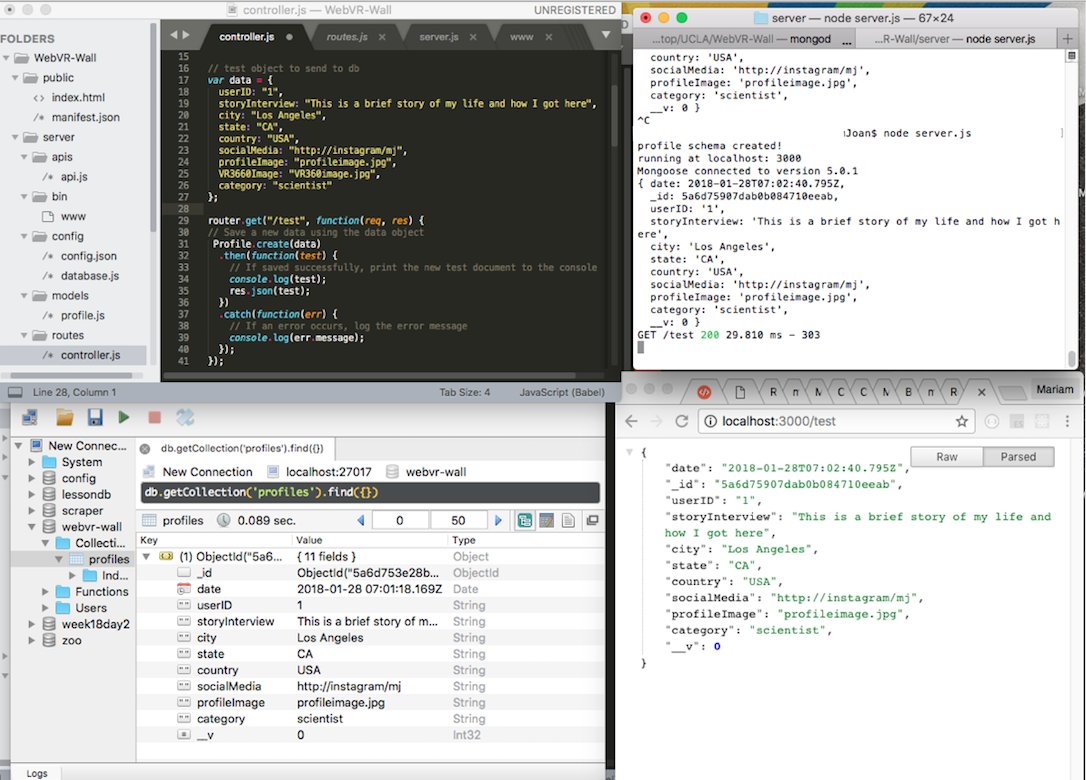Collapse the WebVR-Wall folder in Sublime sidebar

click(x=7, y=58)
